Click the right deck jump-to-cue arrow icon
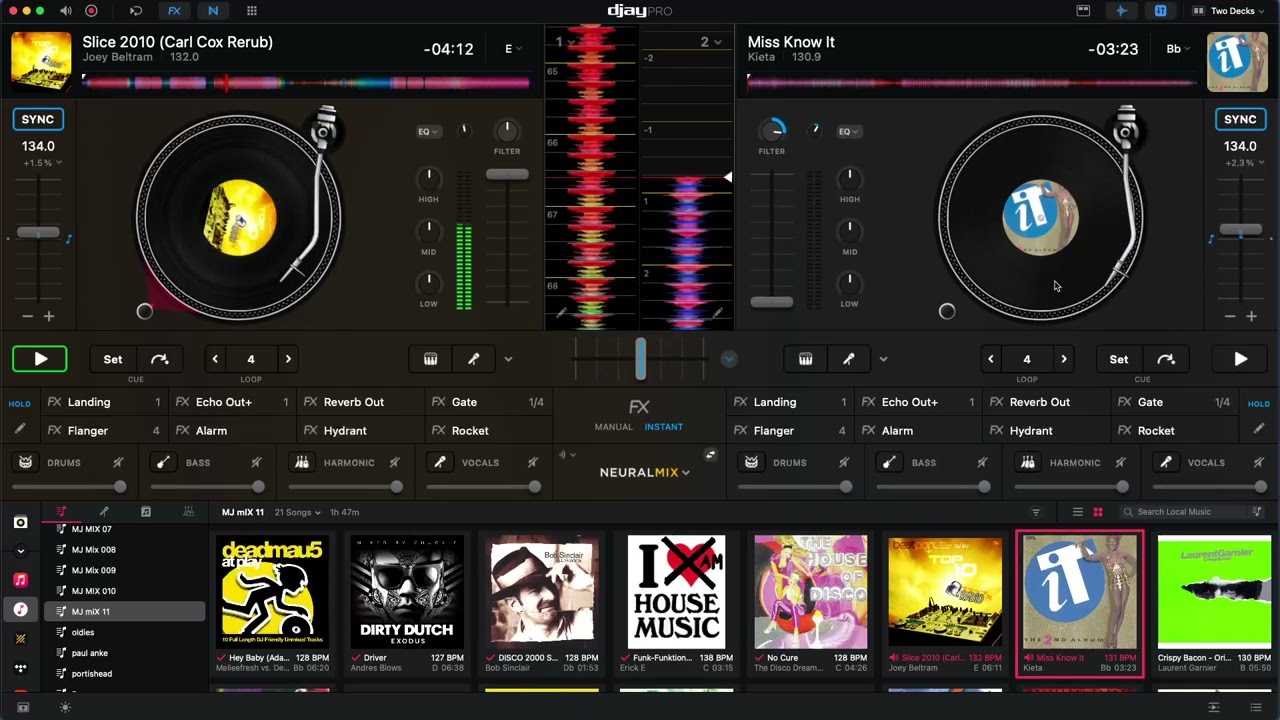This screenshot has width=1280, height=720. pos(1166,359)
